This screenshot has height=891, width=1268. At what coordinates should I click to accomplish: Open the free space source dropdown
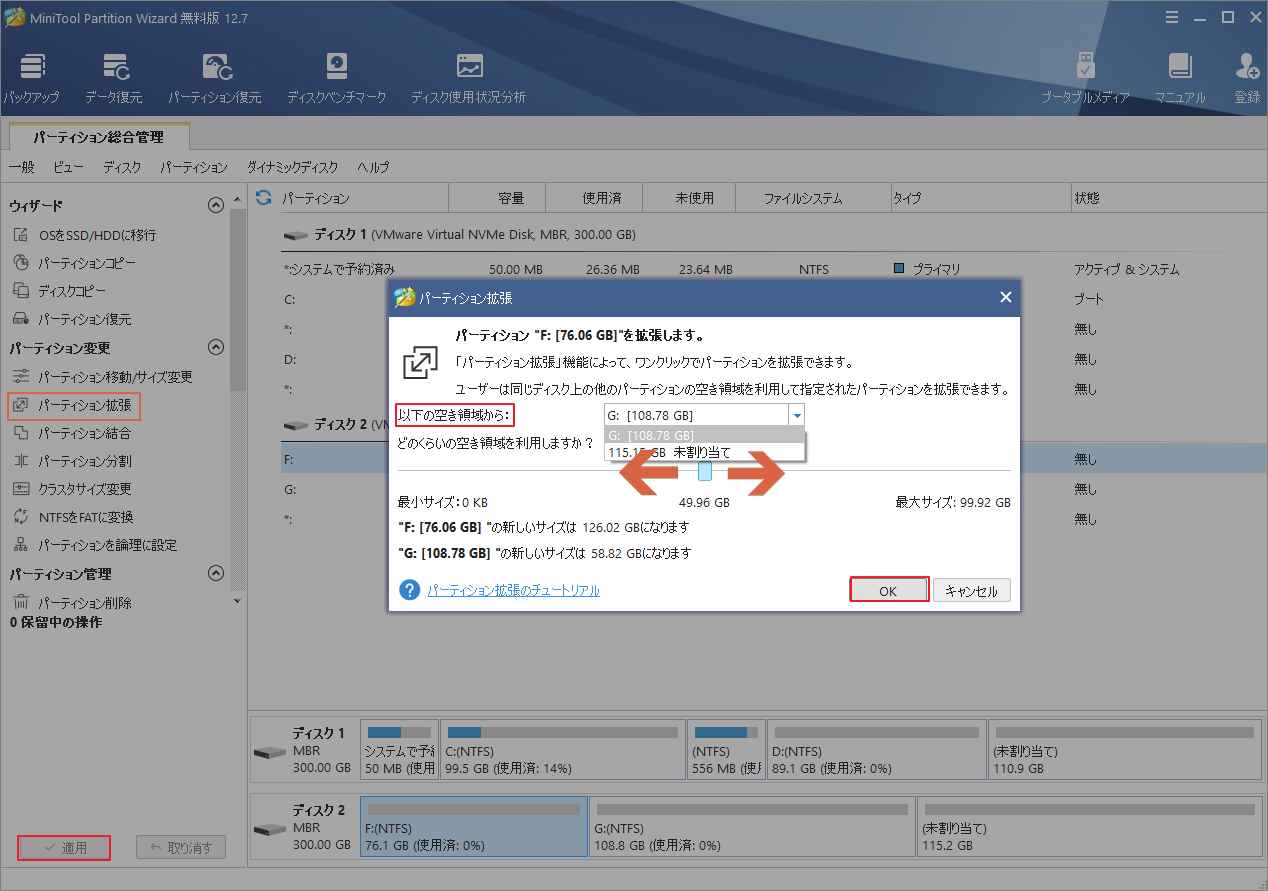click(796, 415)
